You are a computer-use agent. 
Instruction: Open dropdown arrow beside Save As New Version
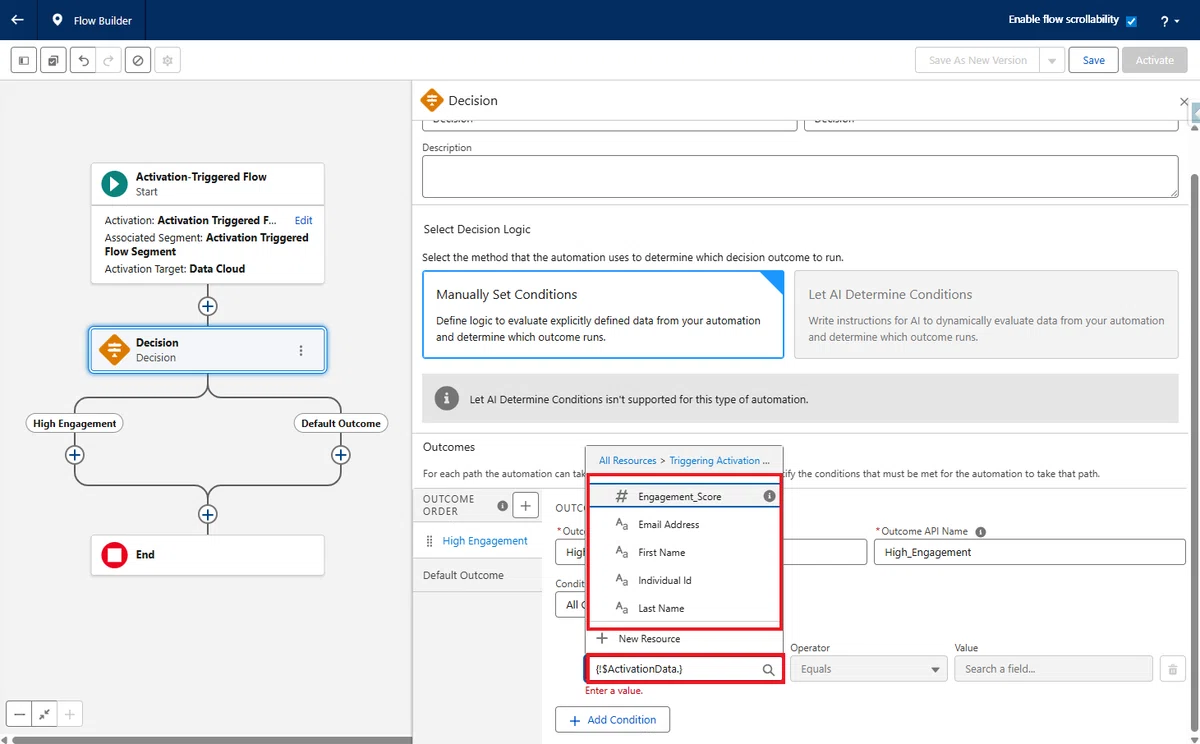pyautogui.click(x=1051, y=60)
